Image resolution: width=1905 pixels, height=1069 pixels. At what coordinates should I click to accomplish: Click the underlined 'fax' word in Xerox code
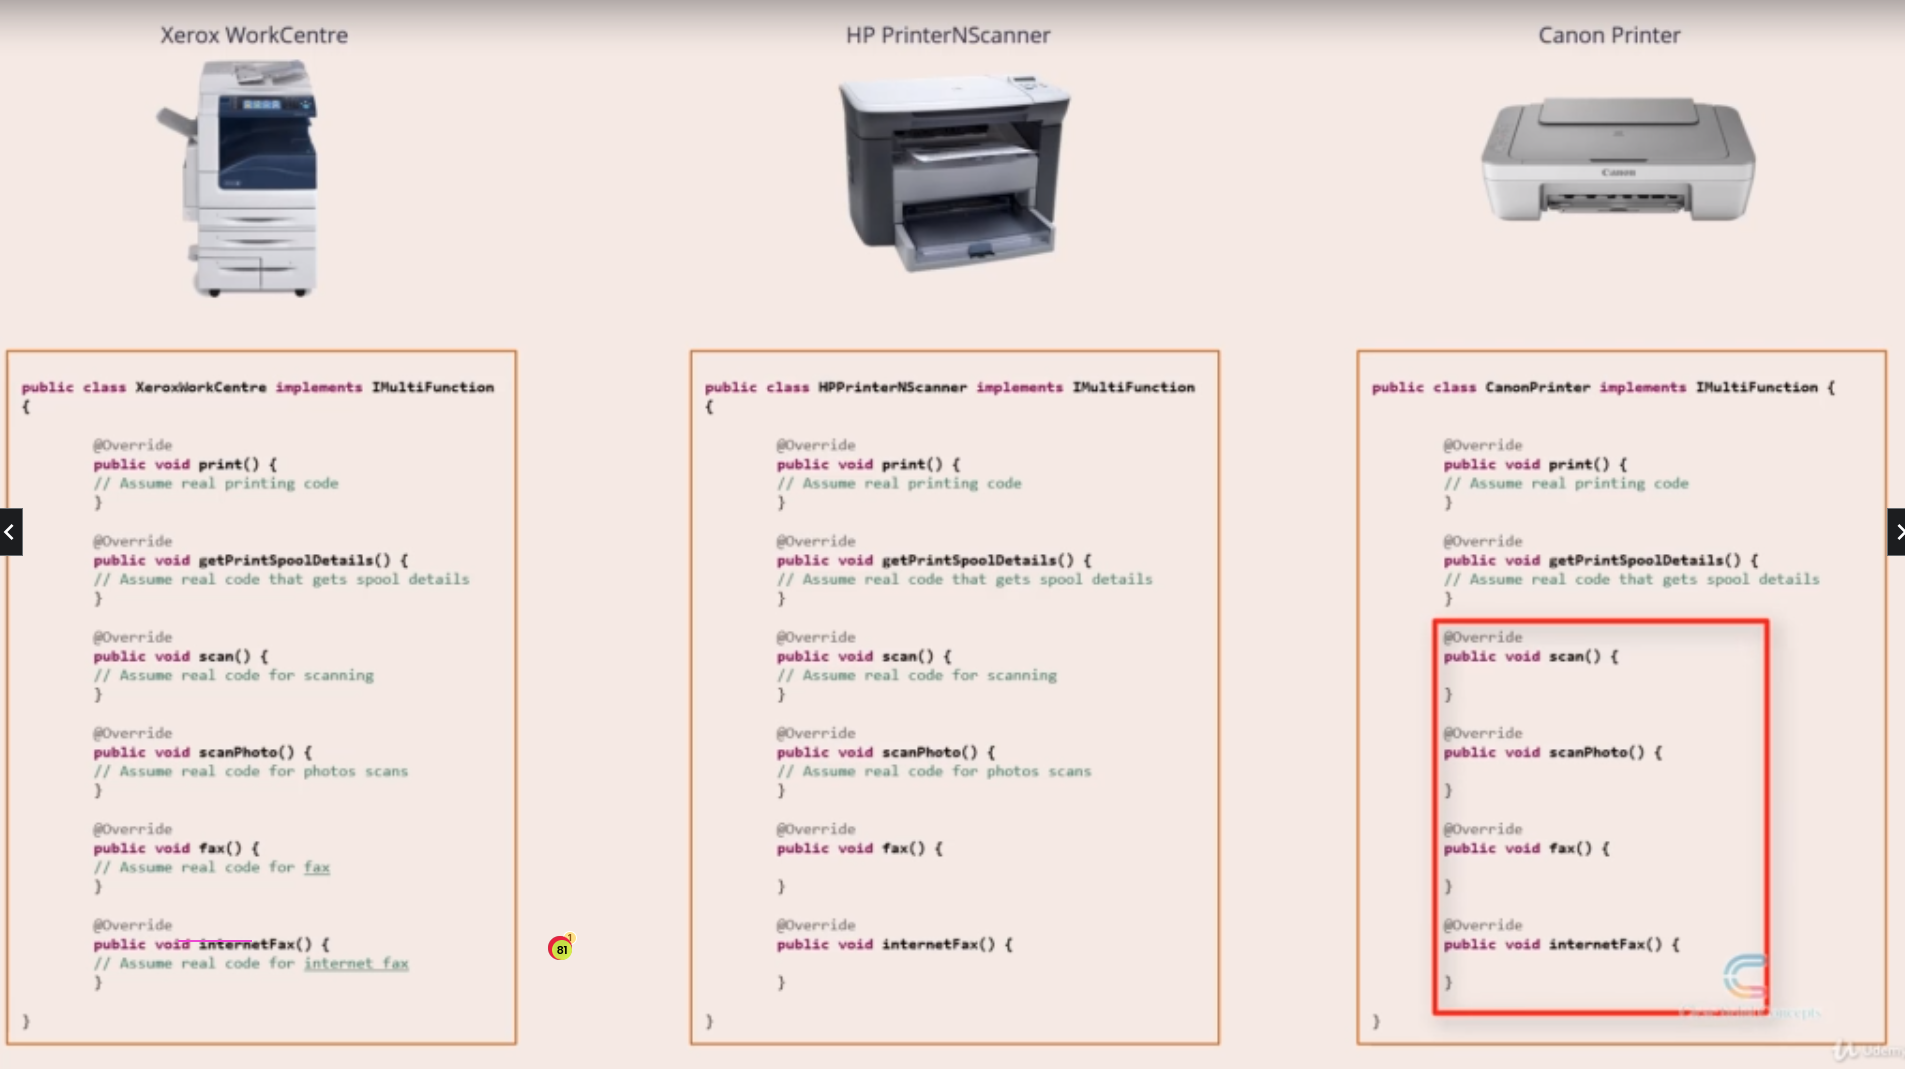(317, 868)
